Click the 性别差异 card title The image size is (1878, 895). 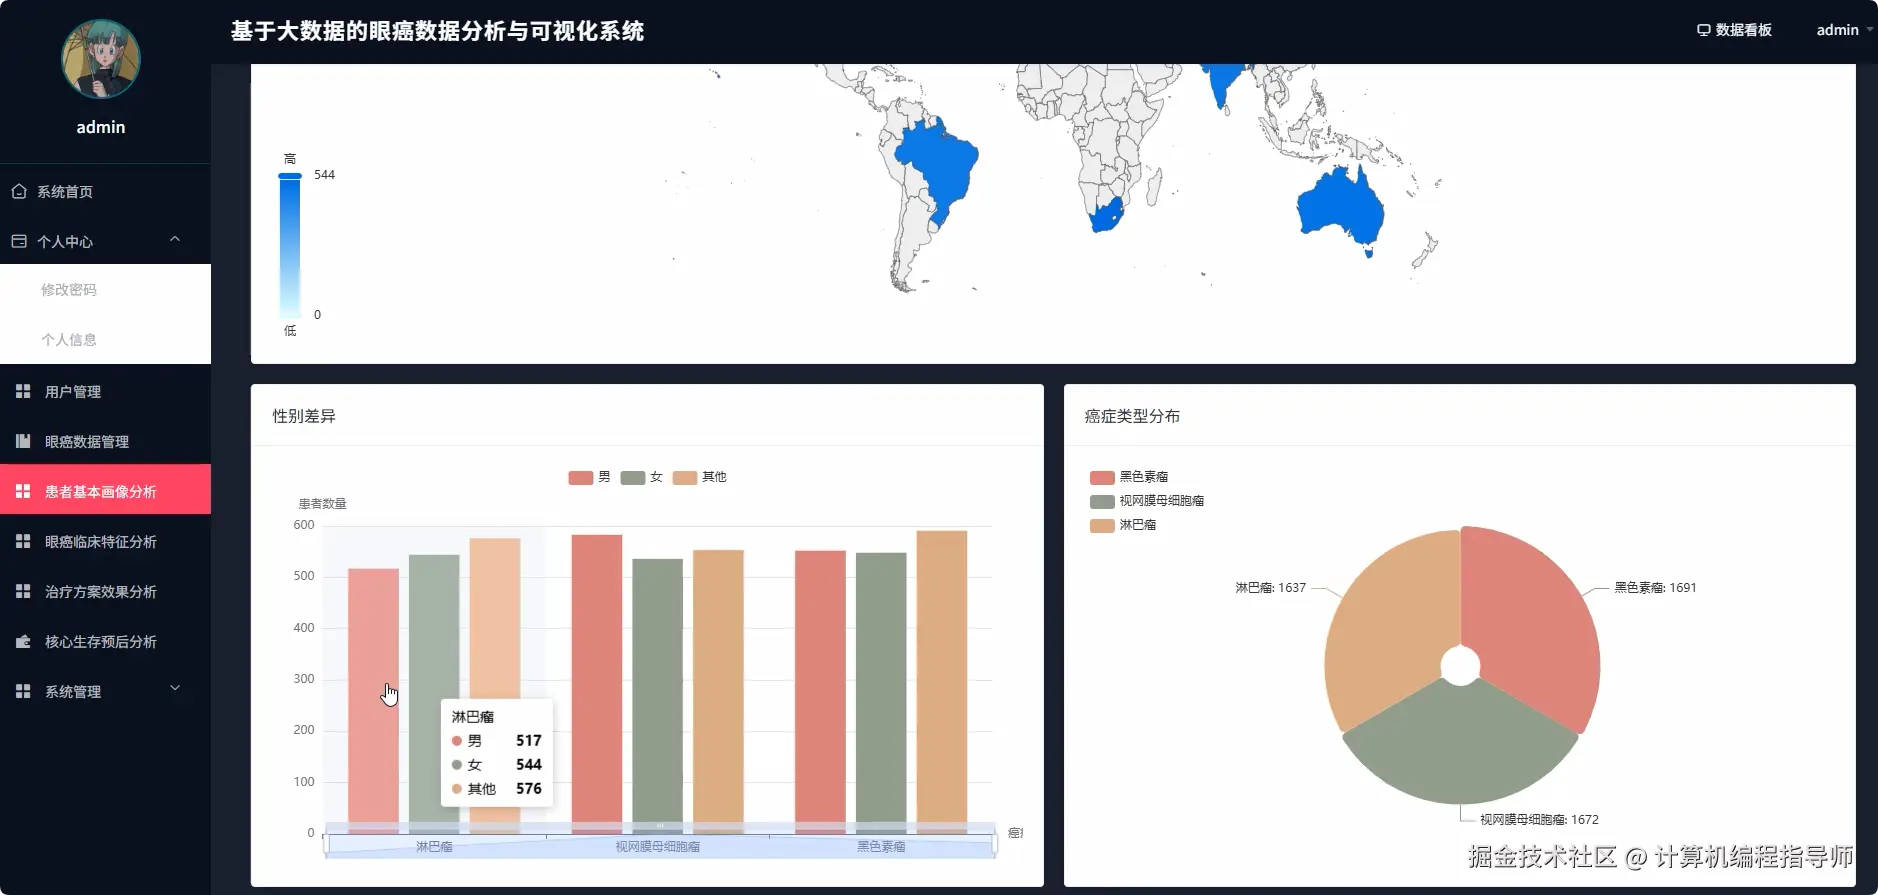pos(304,416)
